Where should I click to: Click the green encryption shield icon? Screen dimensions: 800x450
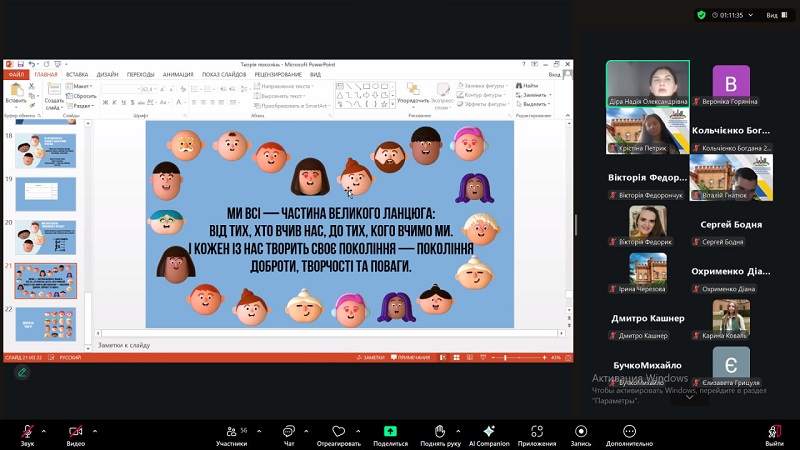[x=701, y=15]
